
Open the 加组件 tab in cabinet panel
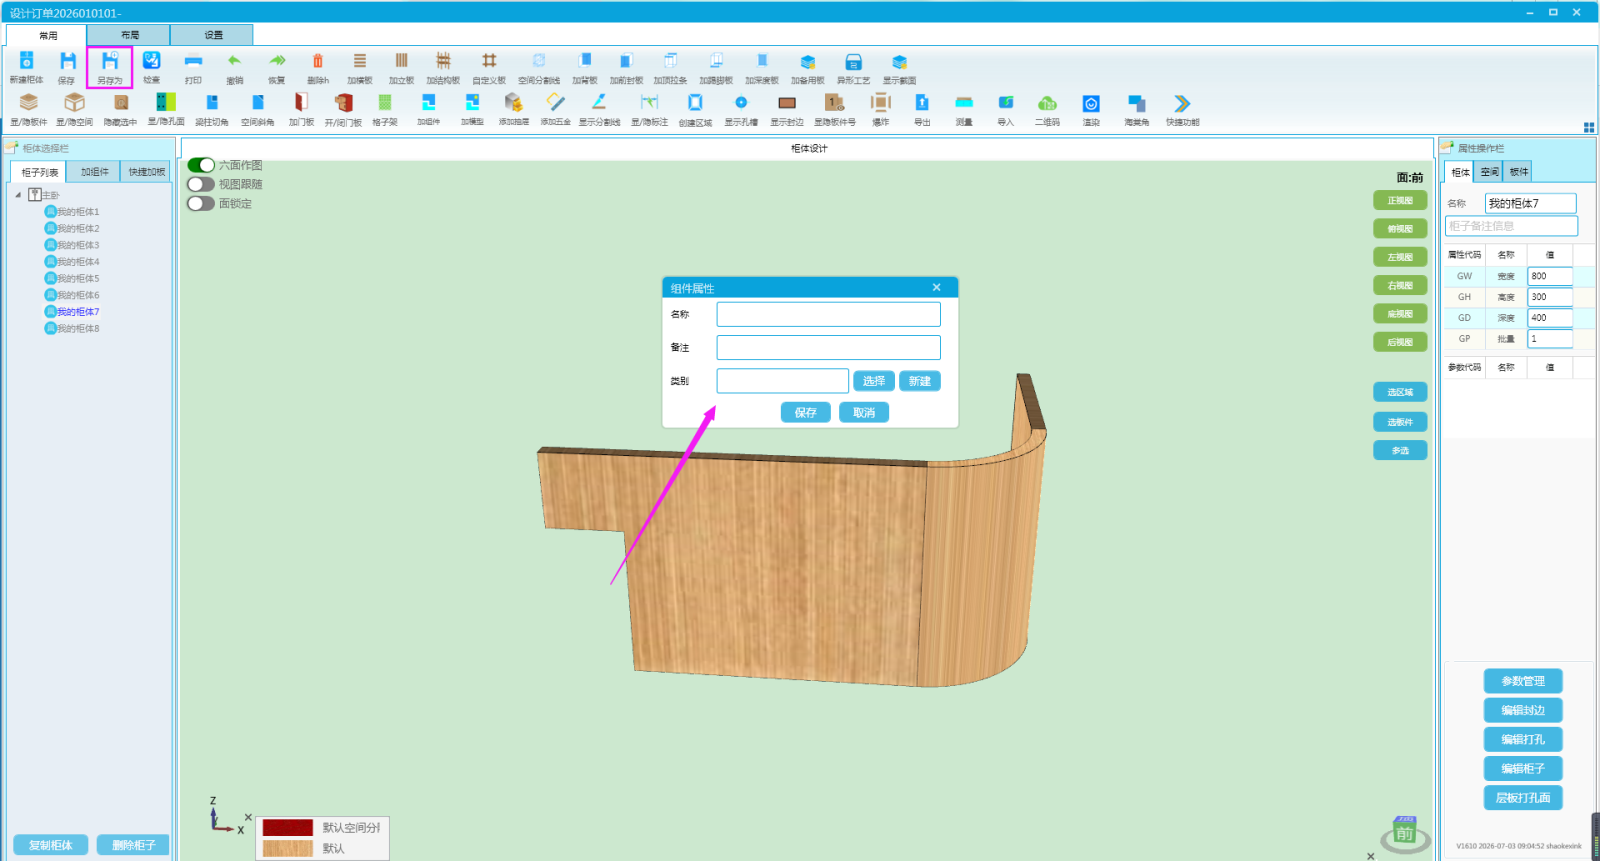(95, 172)
